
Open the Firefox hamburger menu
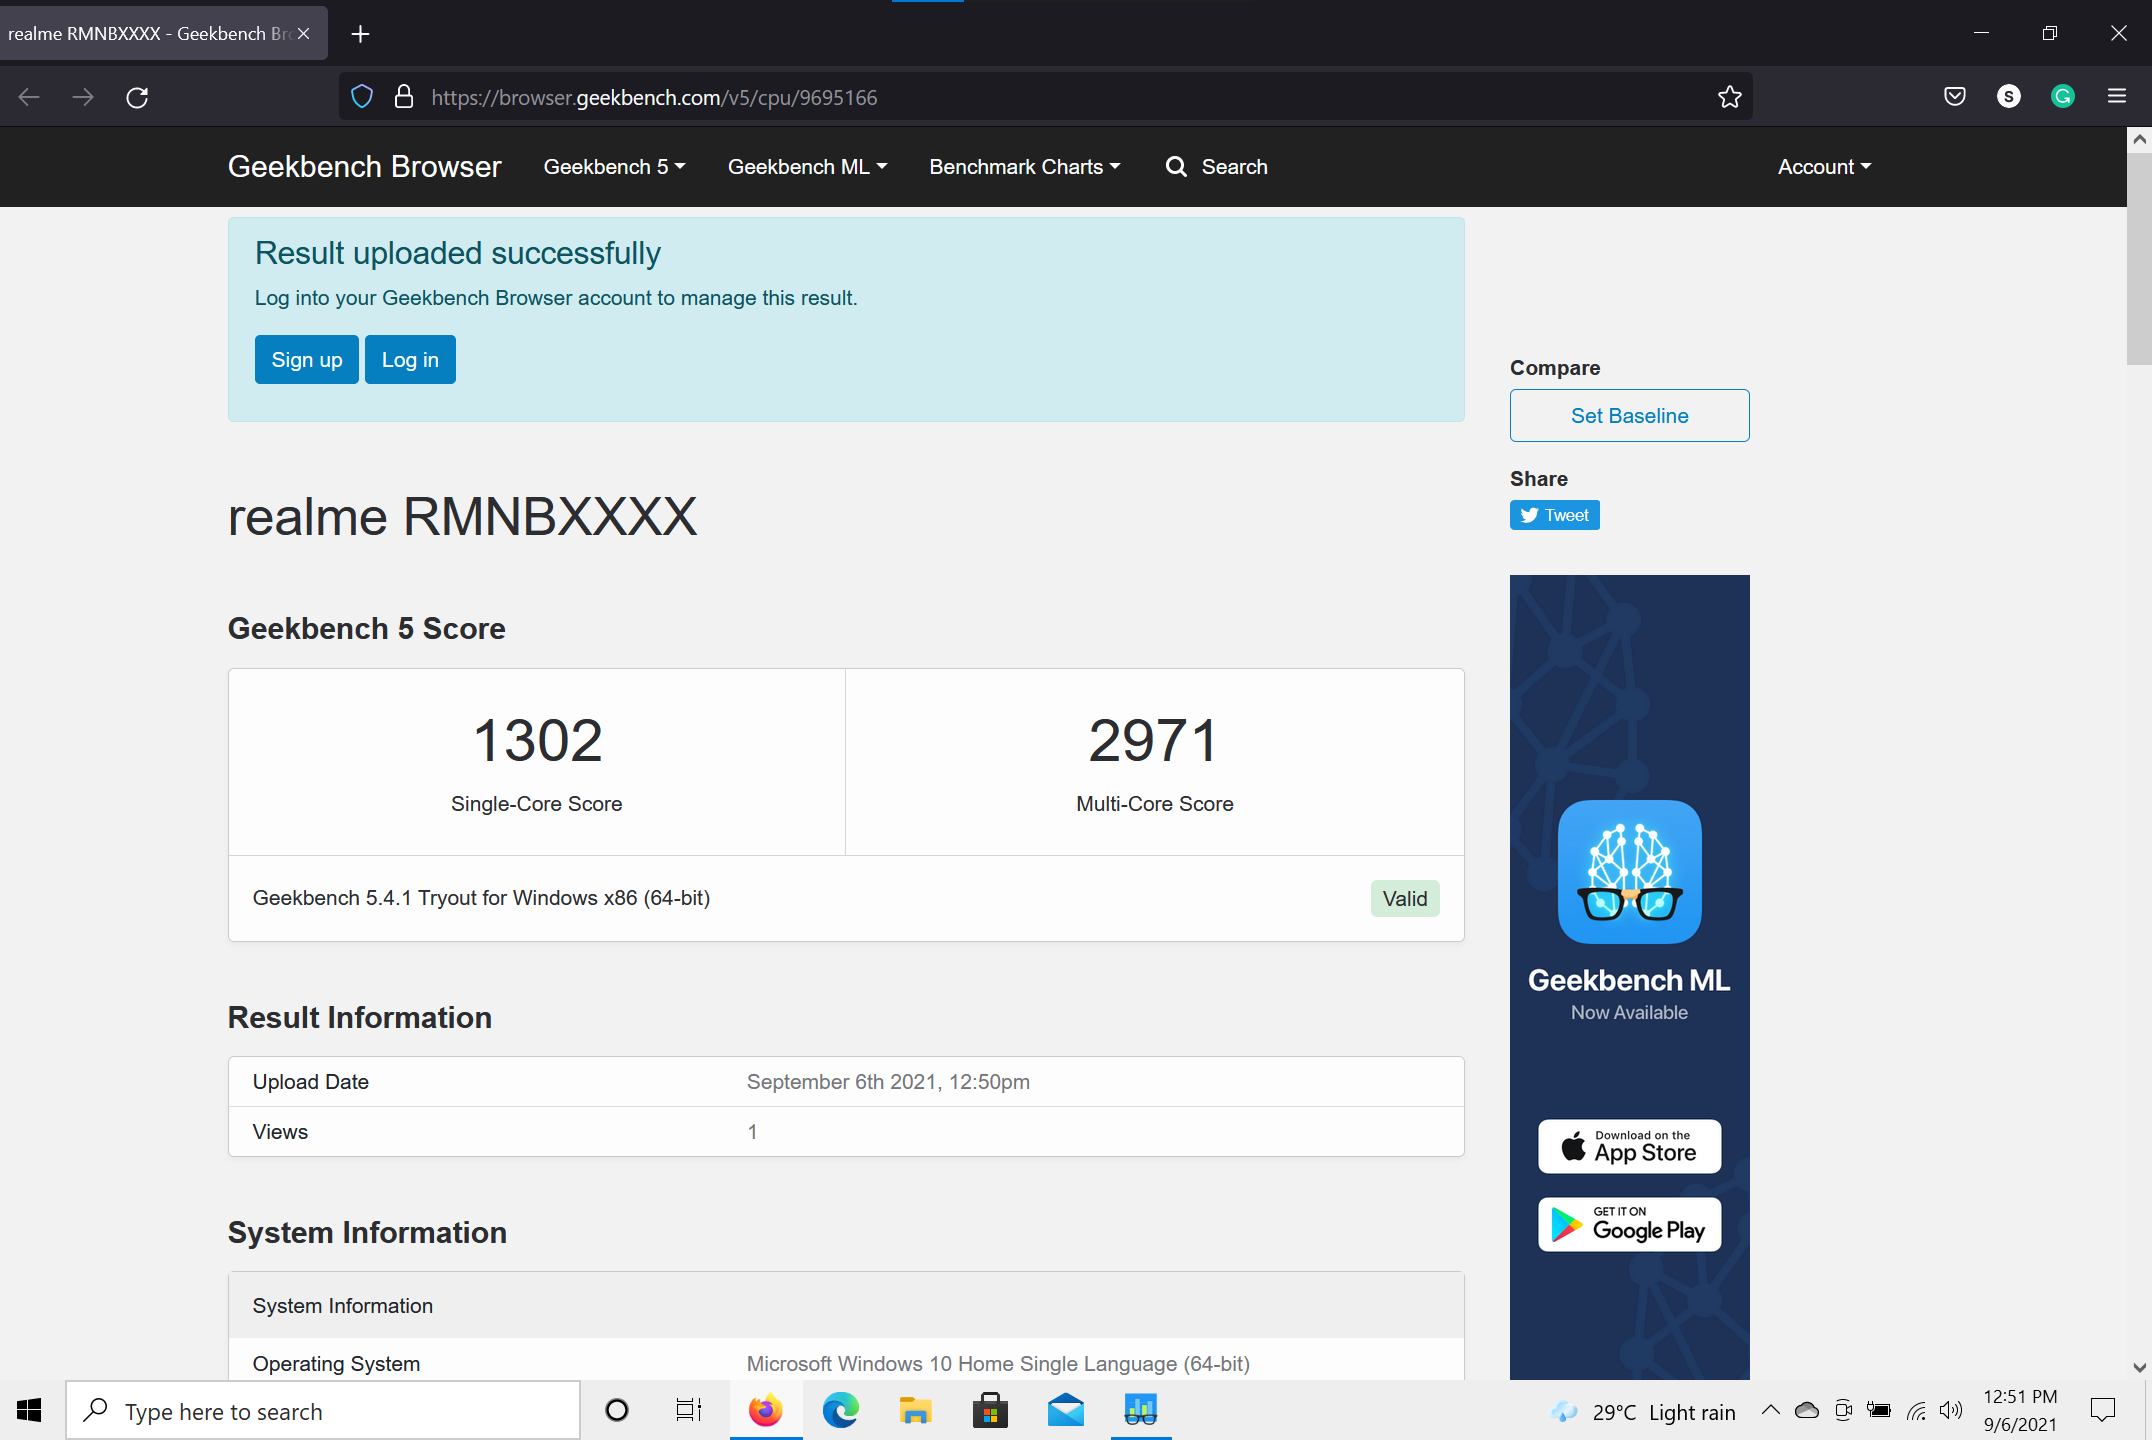coord(2117,96)
